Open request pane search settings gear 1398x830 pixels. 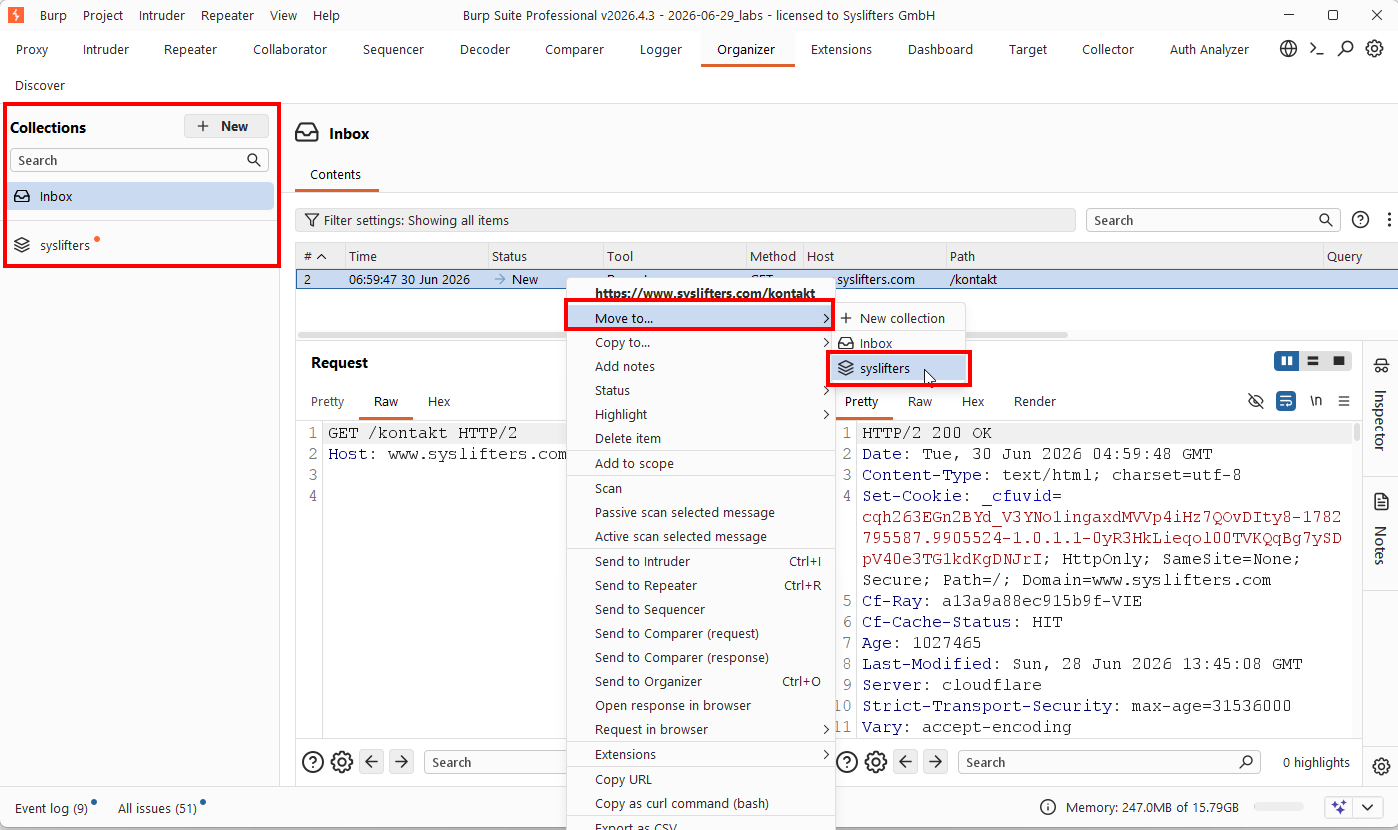click(x=342, y=762)
